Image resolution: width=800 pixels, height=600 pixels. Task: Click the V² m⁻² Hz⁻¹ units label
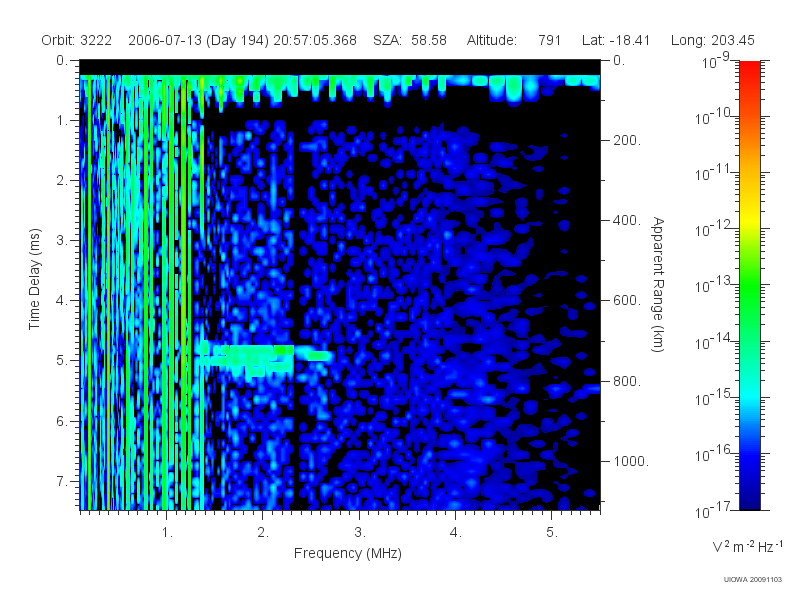click(747, 546)
